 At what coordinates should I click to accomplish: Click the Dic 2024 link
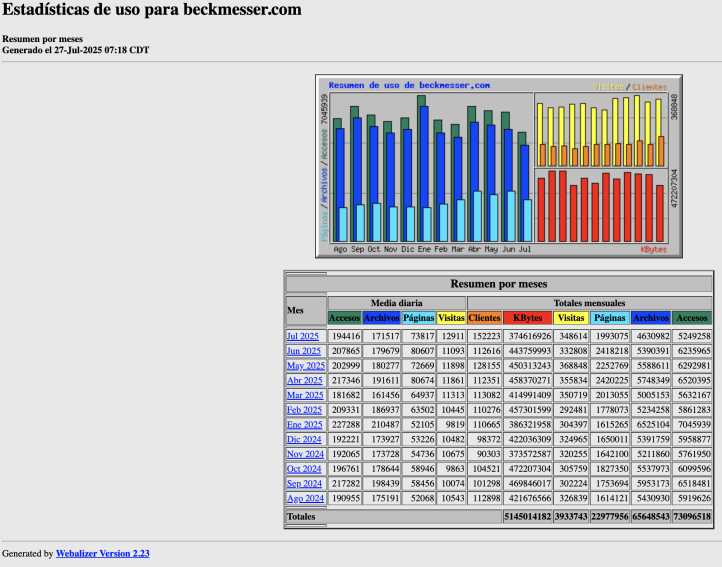pyautogui.click(x=304, y=439)
